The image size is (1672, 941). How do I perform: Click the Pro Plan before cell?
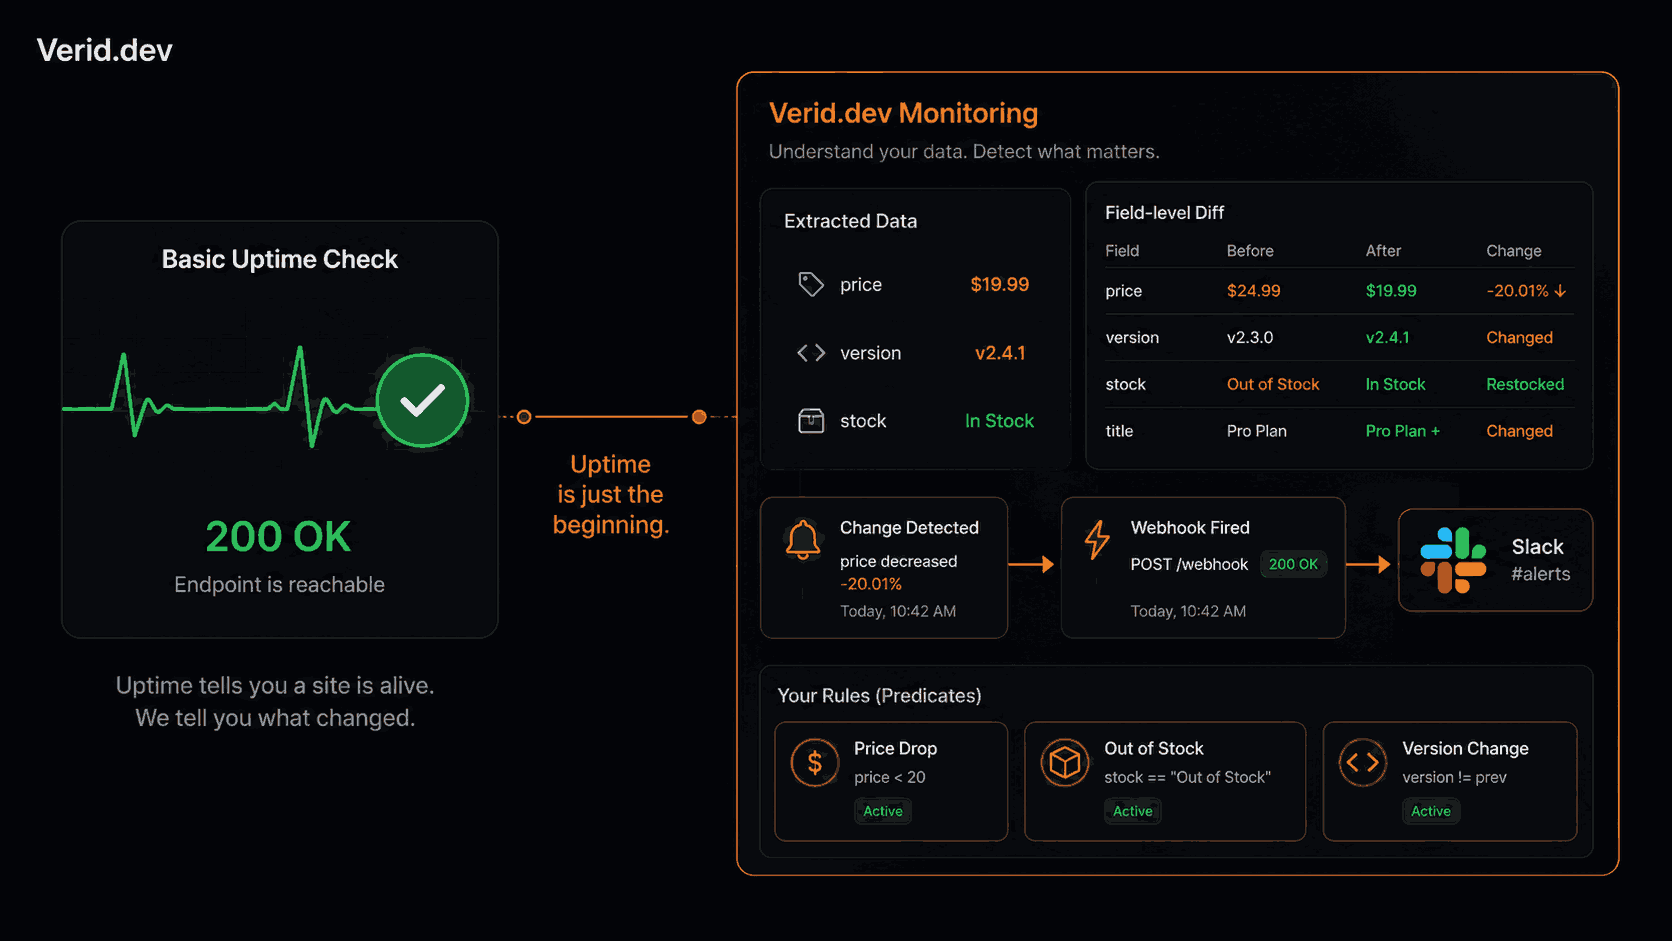coord(1257,431)
